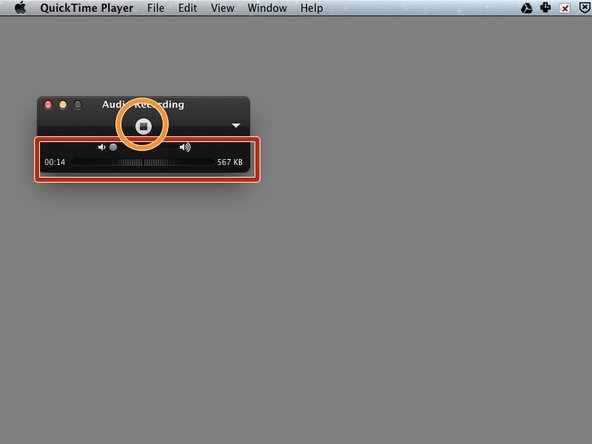Click the volume slider knob
Screen dimensions: 592x444
tap(113, 147)
